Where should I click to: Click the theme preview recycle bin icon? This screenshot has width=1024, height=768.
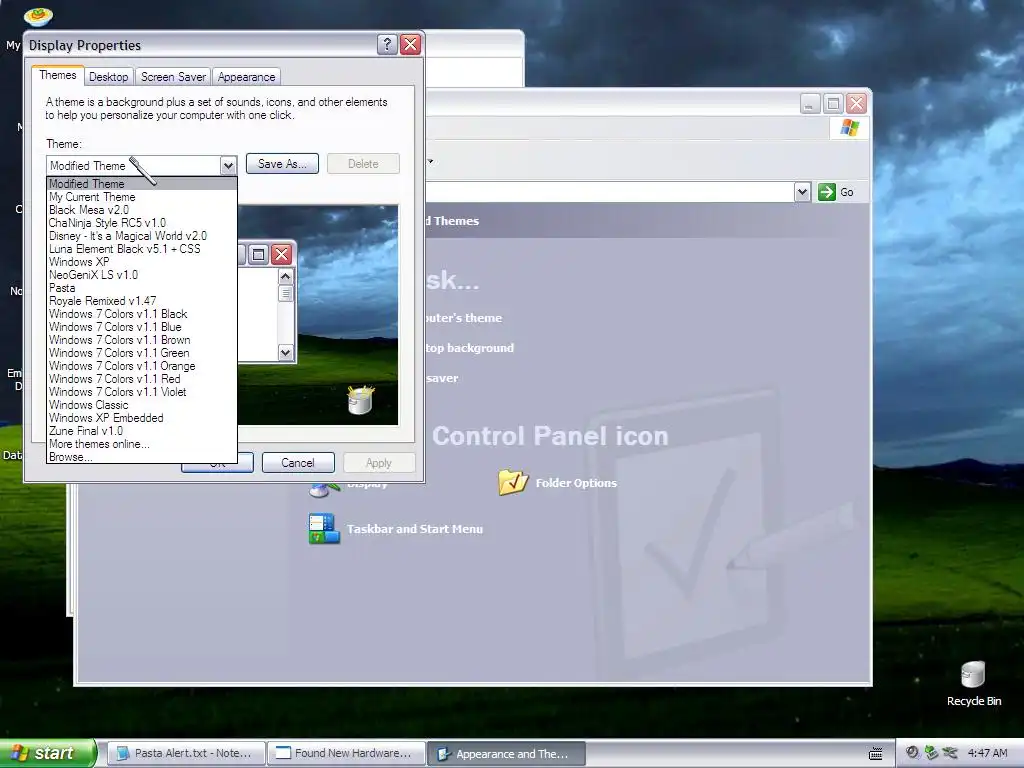pyautogui.click(x=360, y=400)
